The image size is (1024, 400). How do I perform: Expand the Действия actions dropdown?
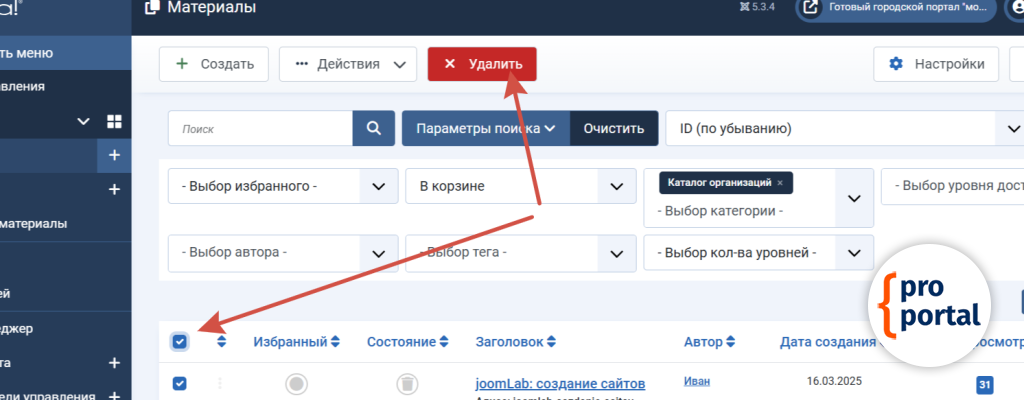point(347,64)
